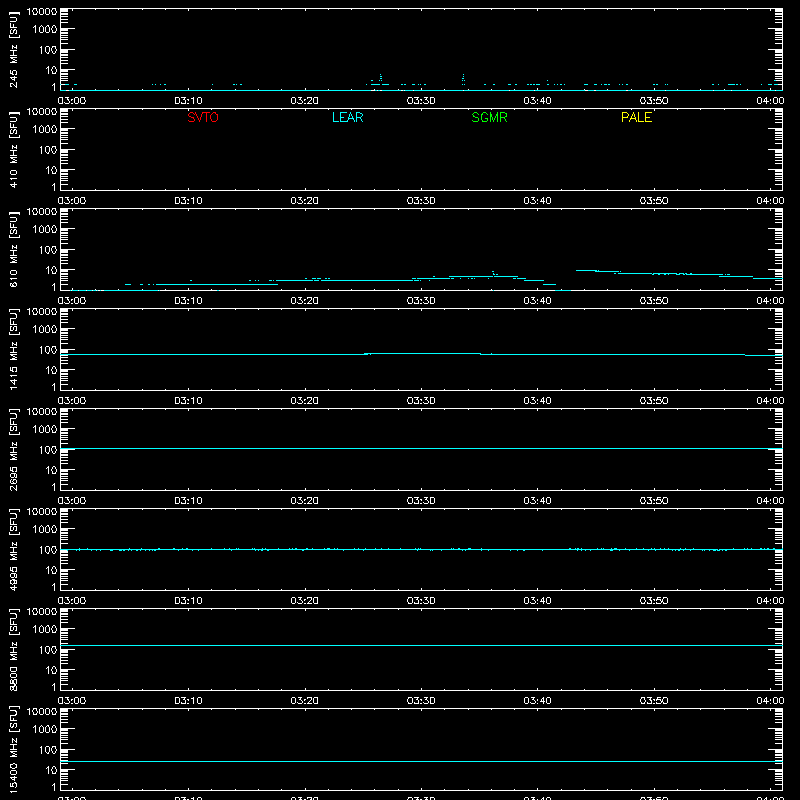Click the 610 MHz [SFU] axis title

coord(13,250)
